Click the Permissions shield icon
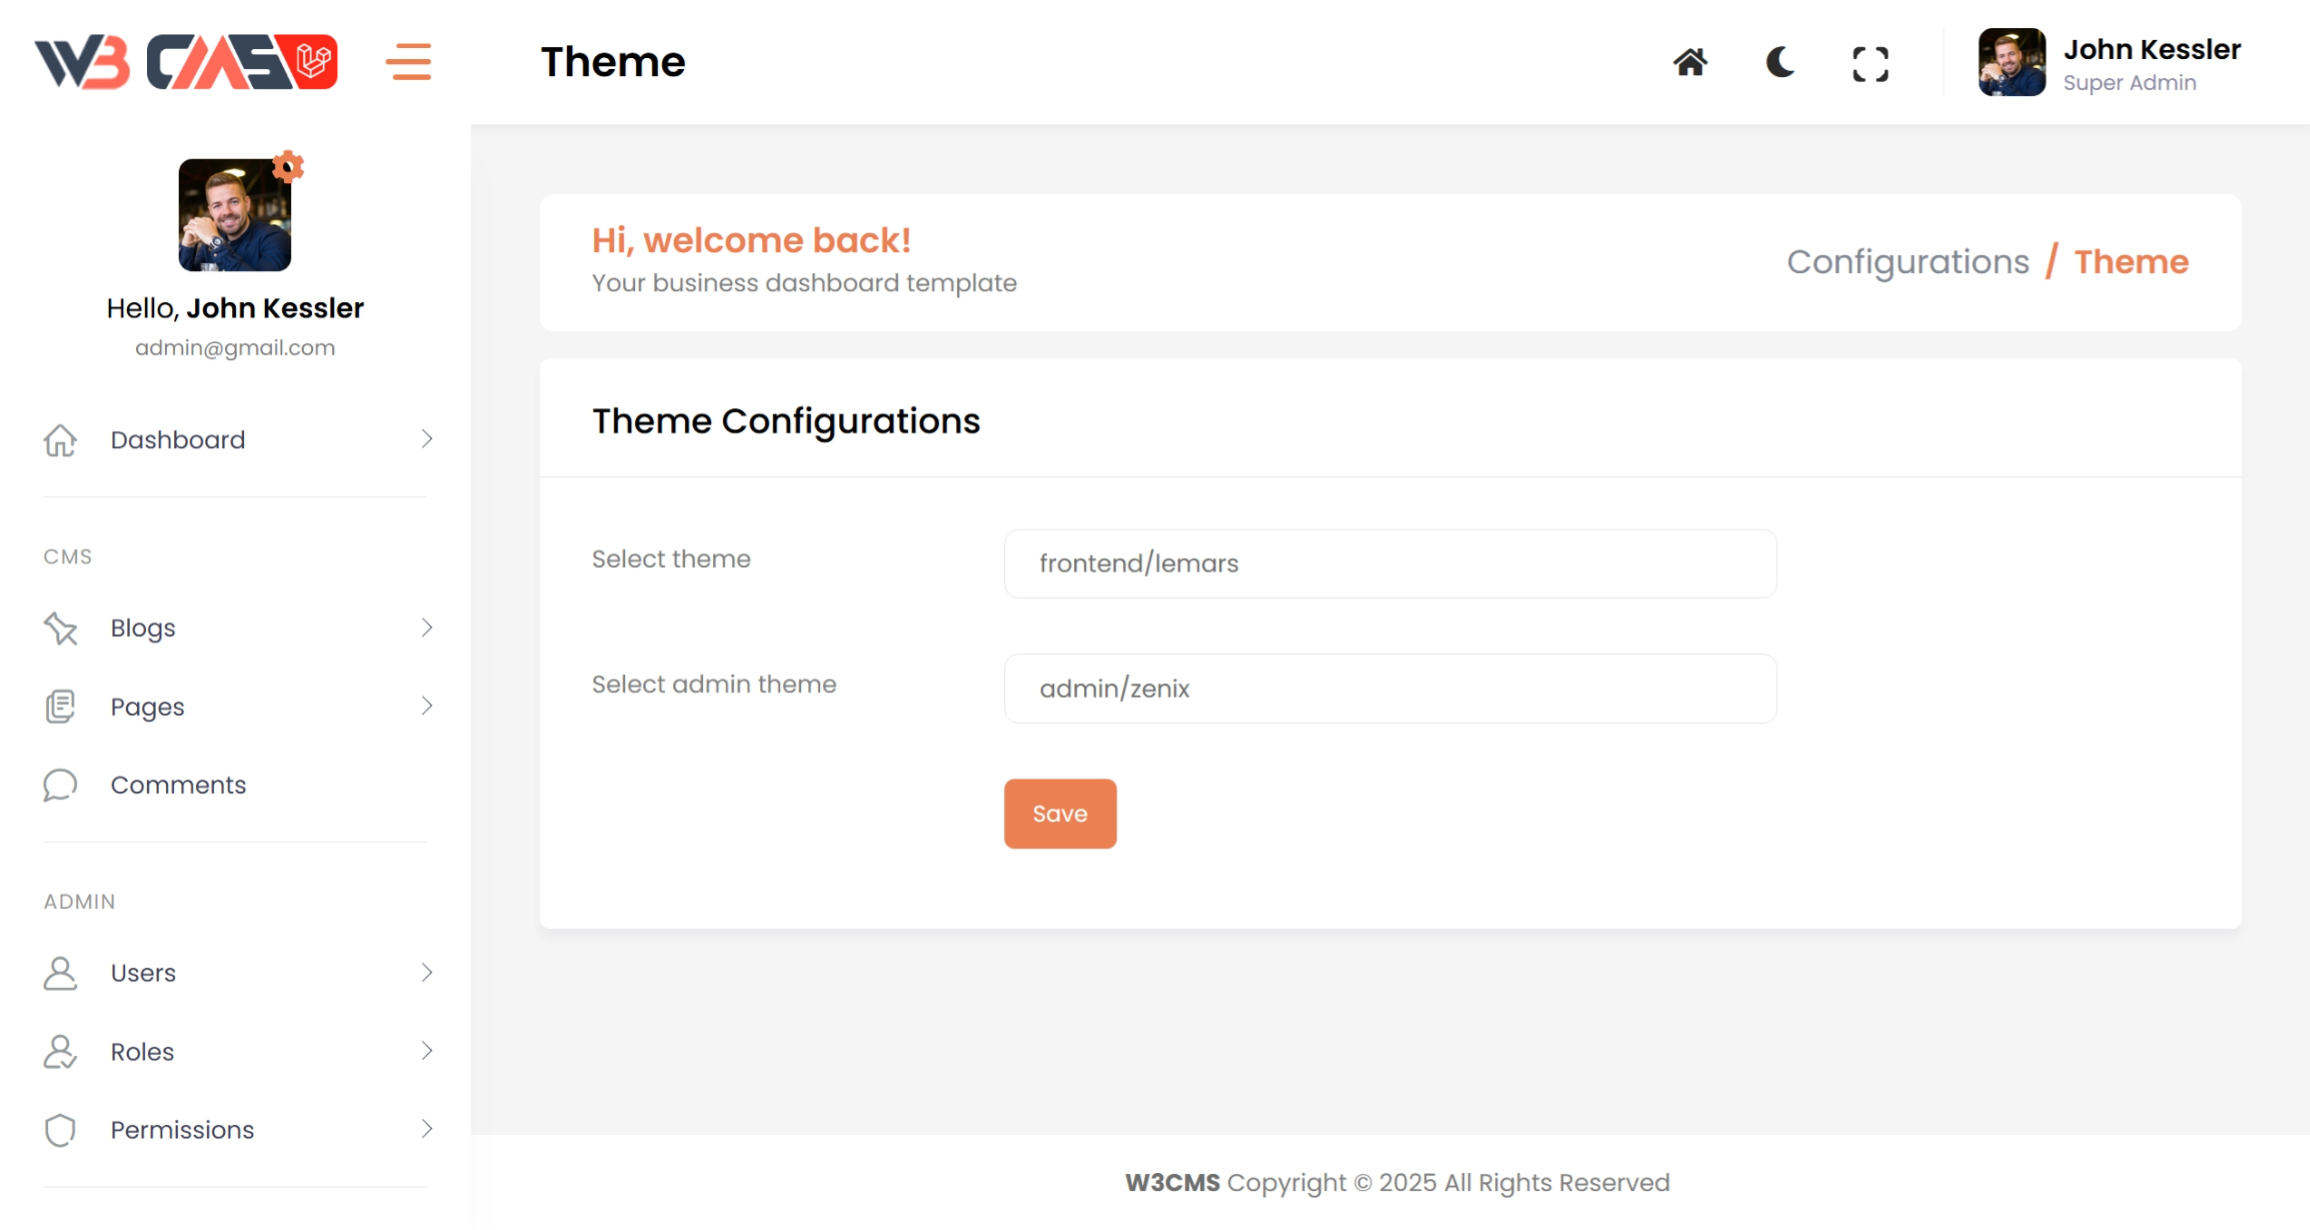2310x1230 pixels. [x=60, y=1130]
